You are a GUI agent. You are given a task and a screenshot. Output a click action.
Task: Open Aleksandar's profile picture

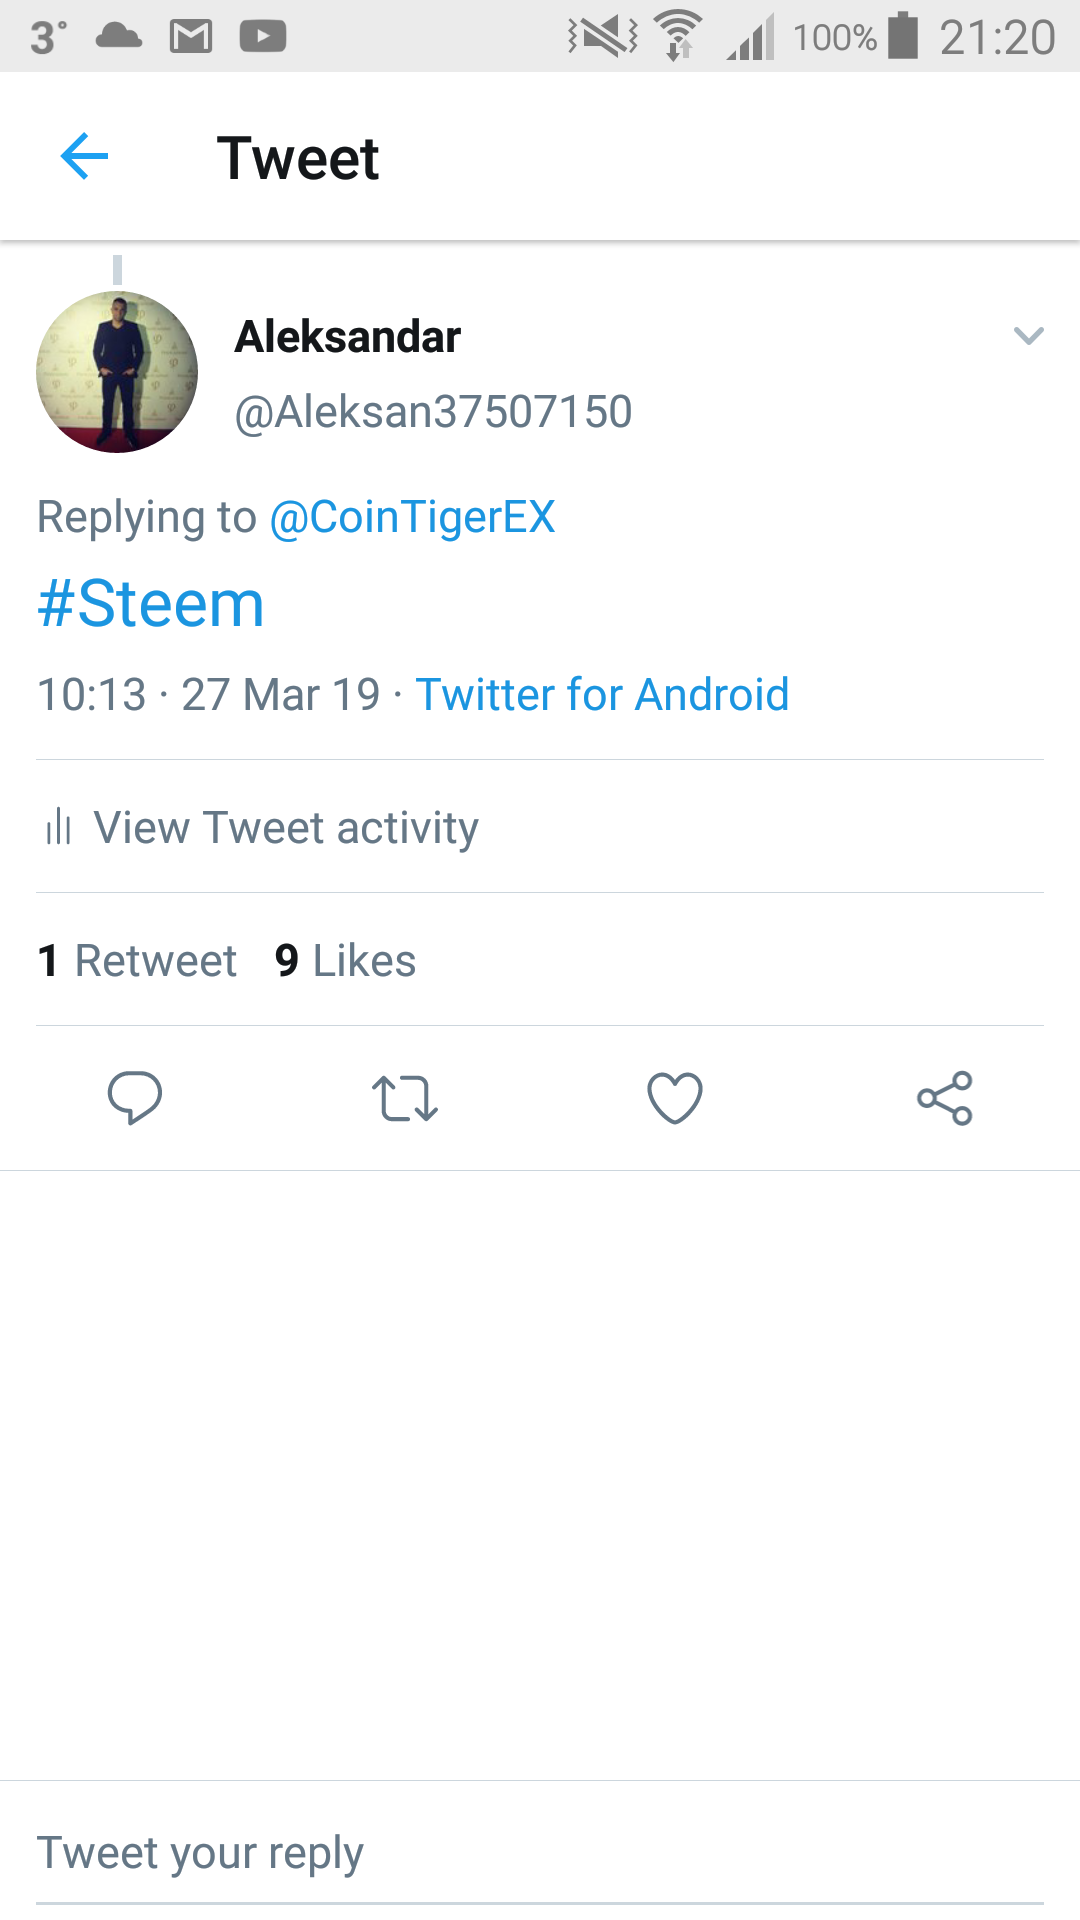click(117, 372)
